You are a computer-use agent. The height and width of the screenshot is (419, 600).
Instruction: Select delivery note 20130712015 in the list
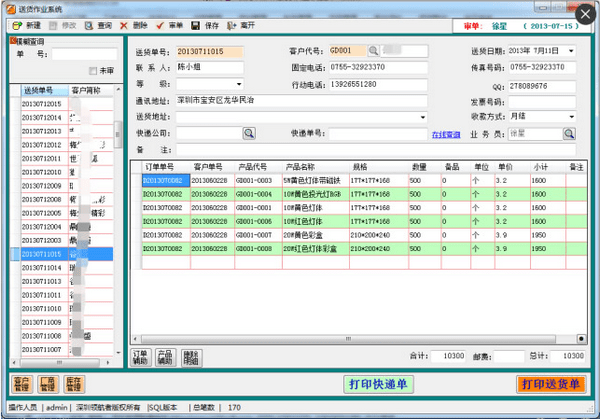coord(42,104)
